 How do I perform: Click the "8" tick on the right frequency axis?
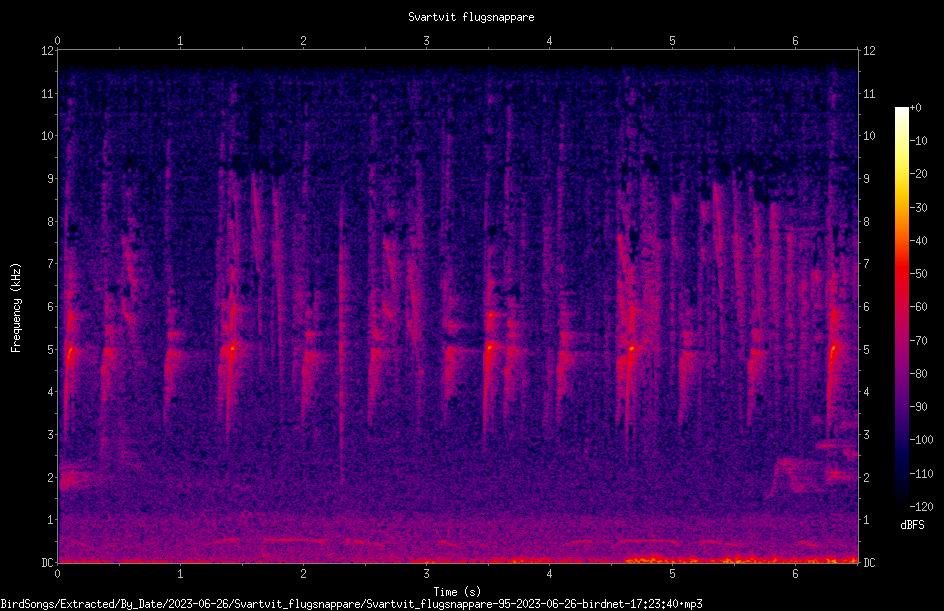tap(867, 222)
